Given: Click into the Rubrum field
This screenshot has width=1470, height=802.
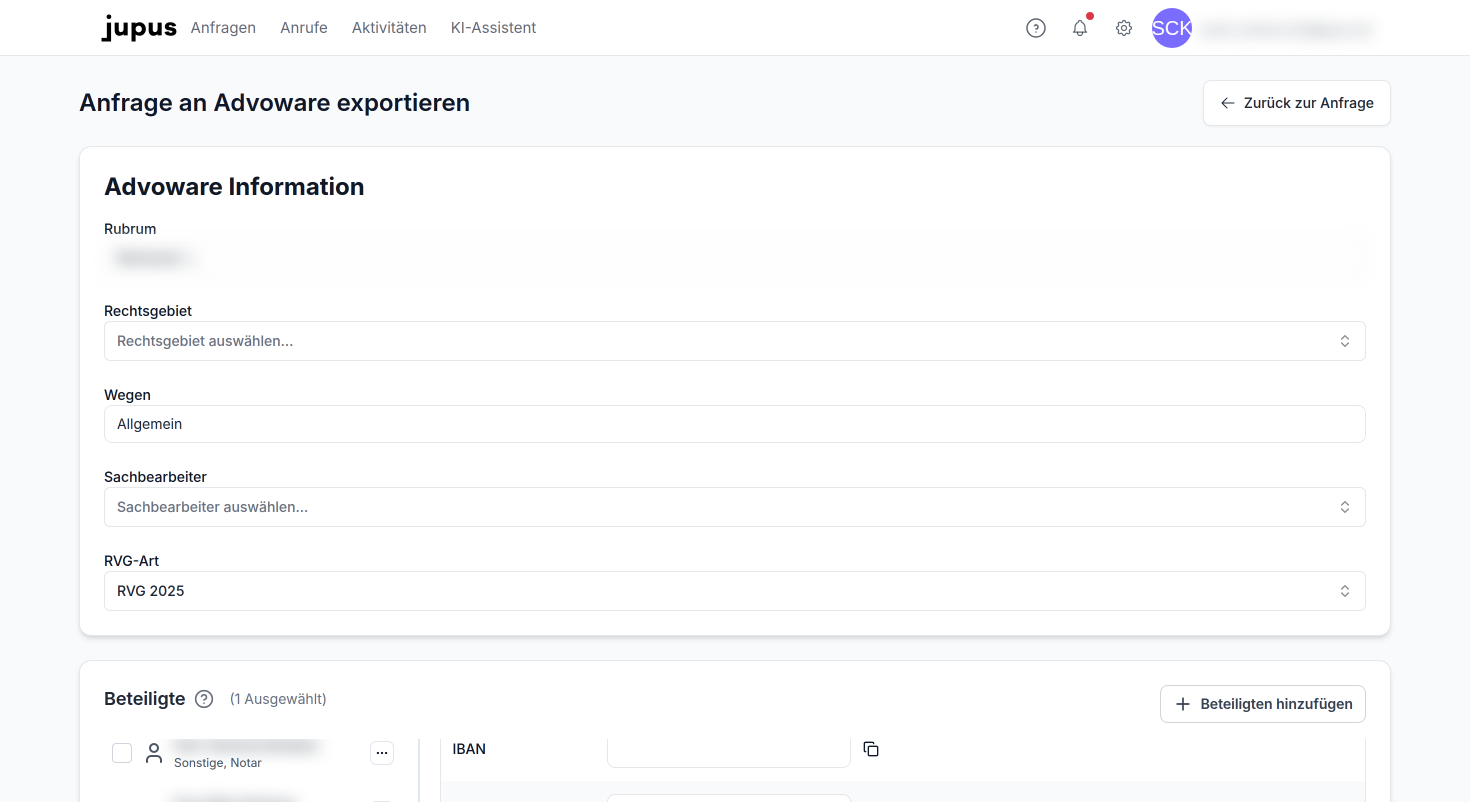Looking at the screenshot, I should click(735, 258).
